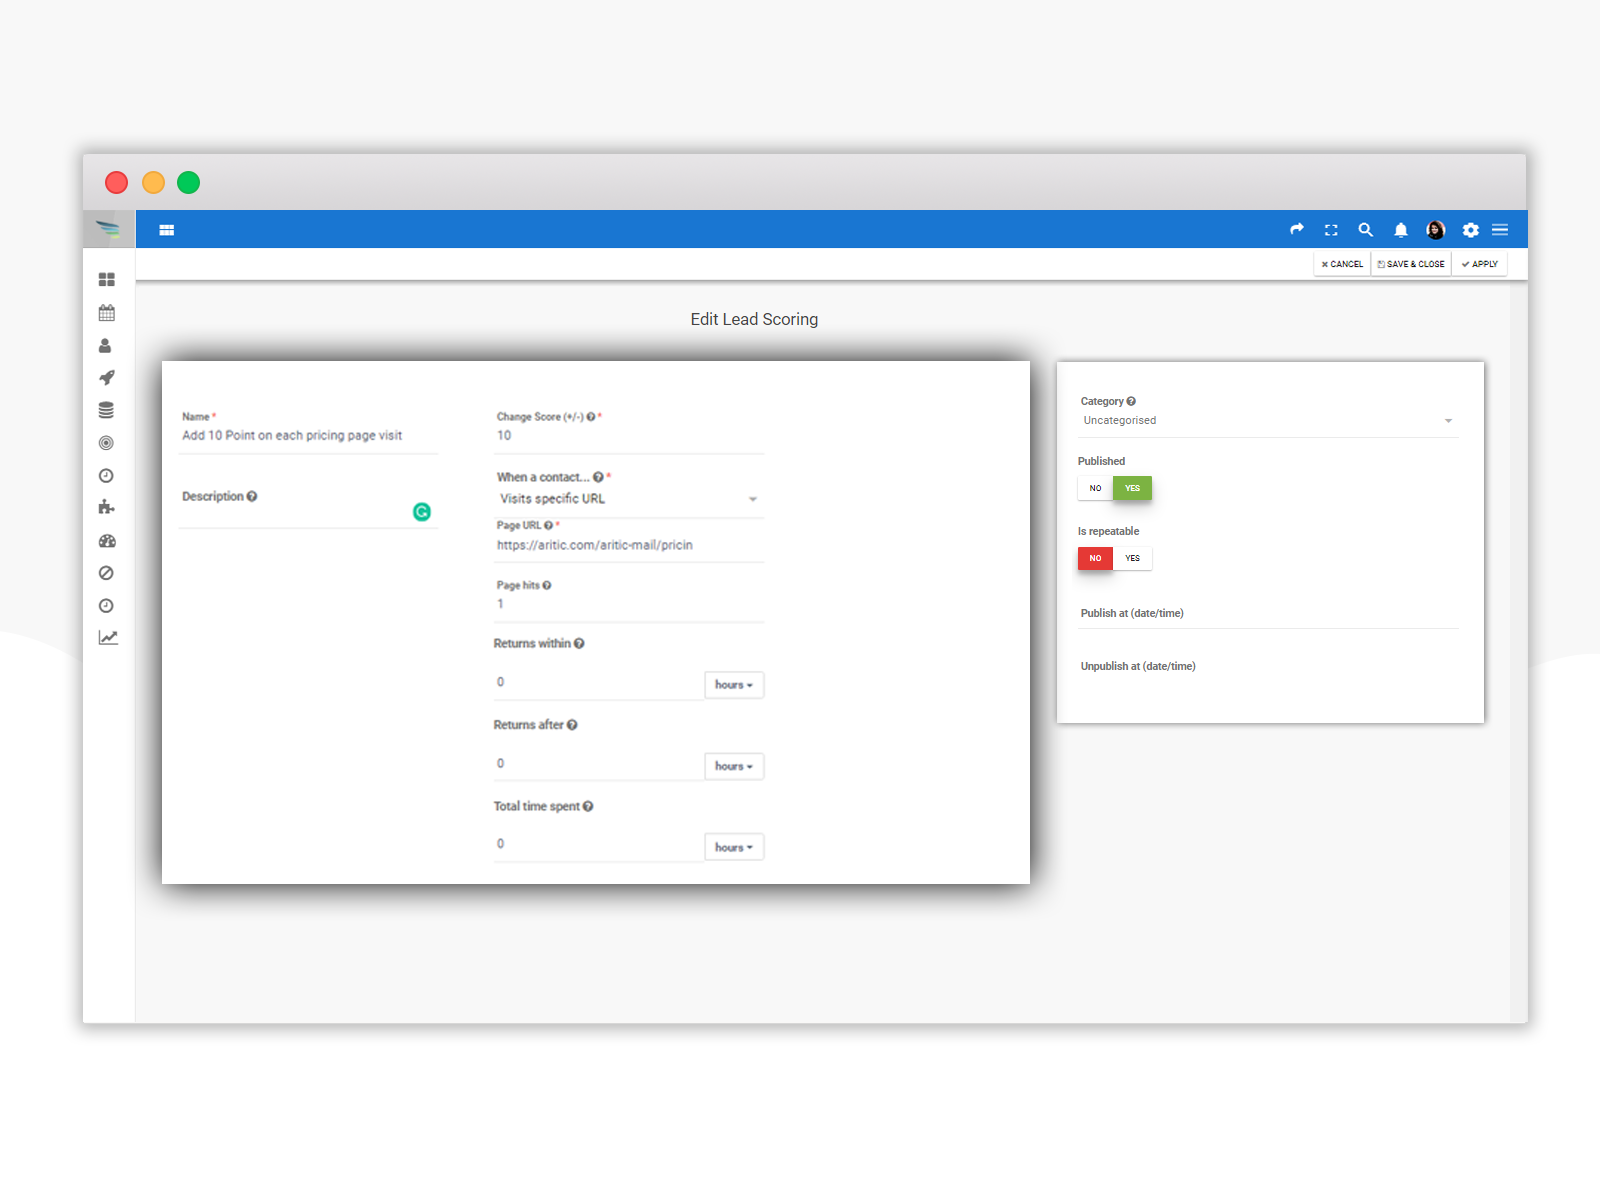The image size is (1600, 1200).
Task: Click the fullscreen expand icon
Action: pos(1331,230)
